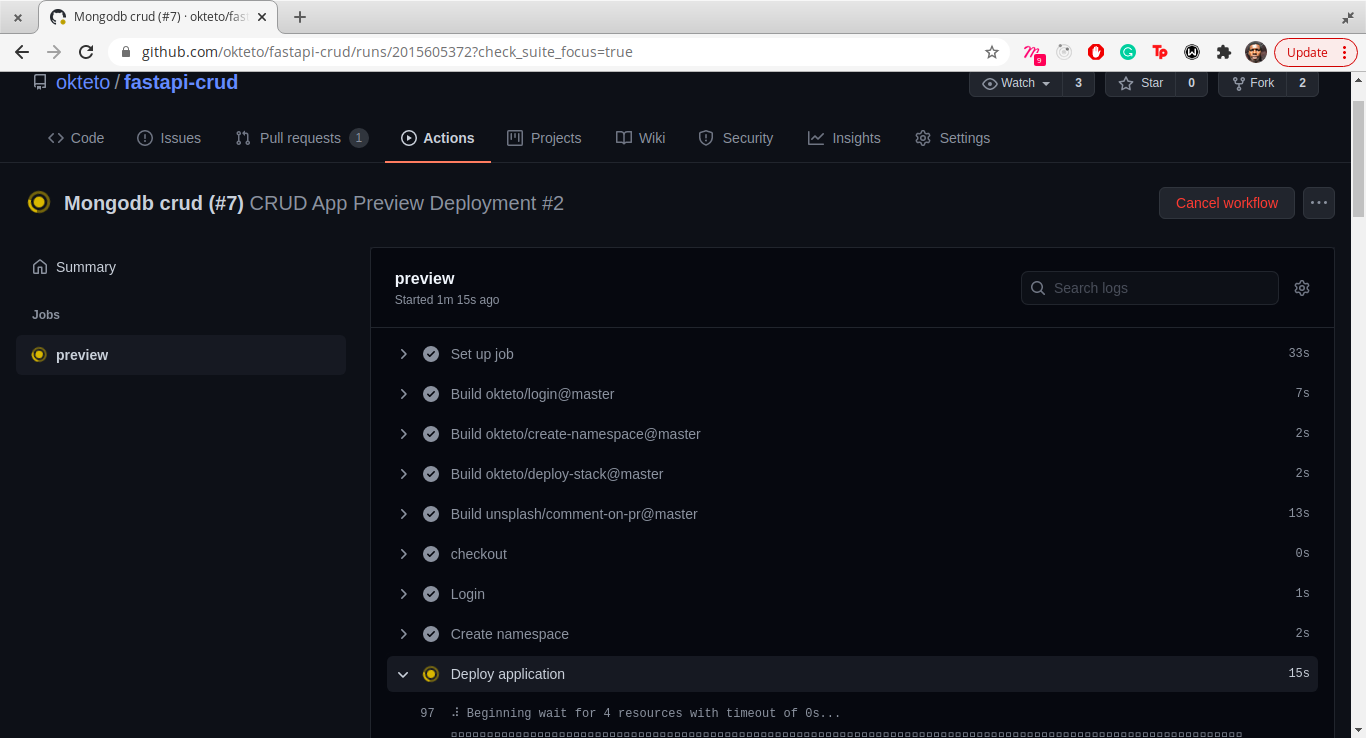Viewport: 1366px width, 738px height.
Task: Click the preview job status icon in sidebar
Action: click(x=39, y=355)
